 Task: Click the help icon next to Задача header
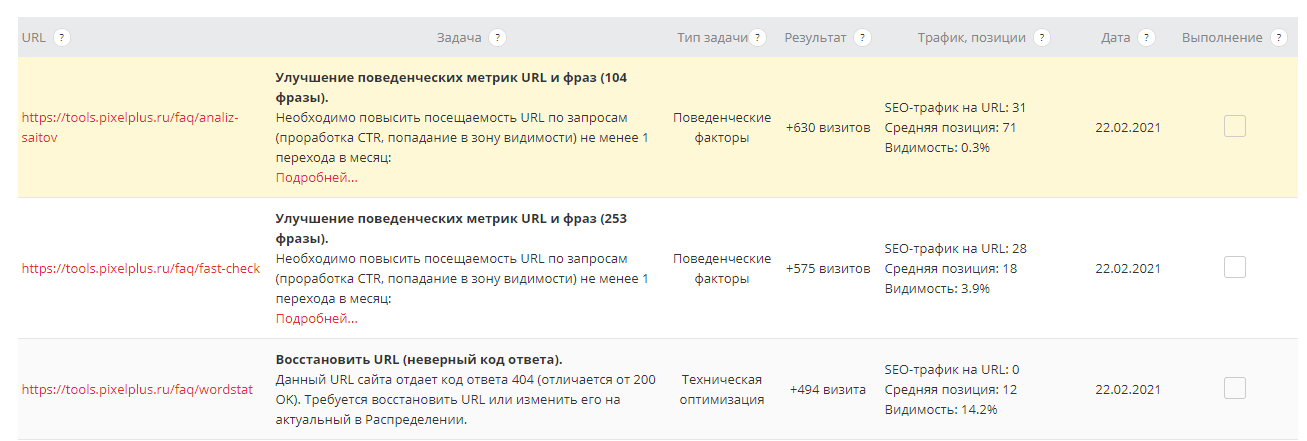(497, 37)
